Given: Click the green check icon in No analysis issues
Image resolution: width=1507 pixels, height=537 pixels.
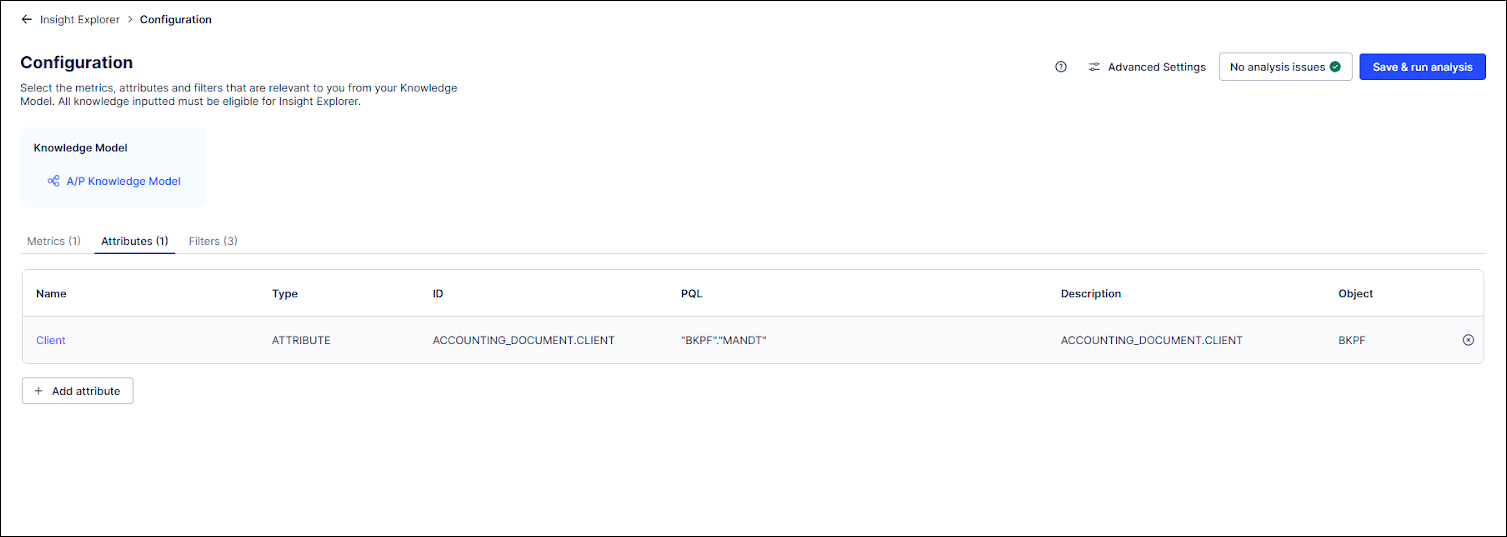Looking at the screenshot, I should click(1335, 67).
